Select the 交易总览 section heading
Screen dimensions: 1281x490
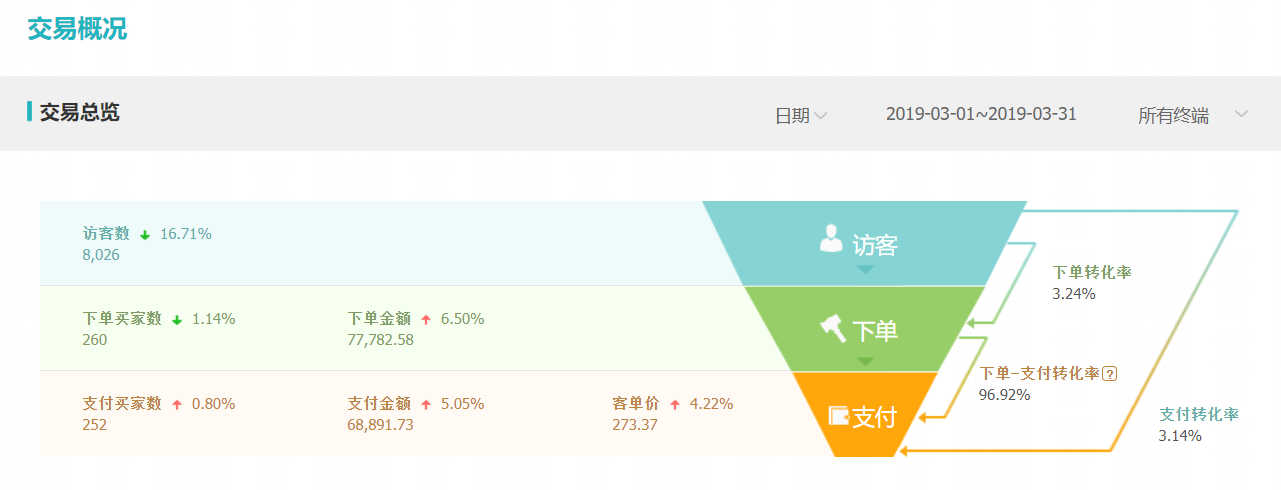(x=79, y=112)
